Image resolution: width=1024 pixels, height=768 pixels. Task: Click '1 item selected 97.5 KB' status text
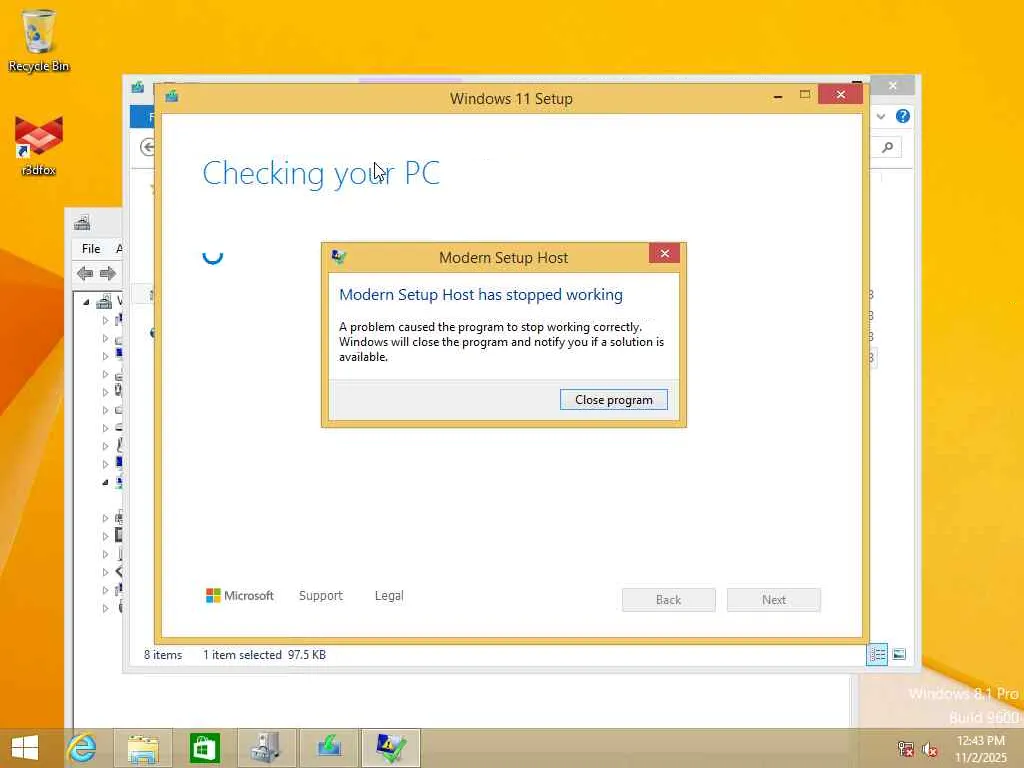pyautogui.click(x=264, y=654)
